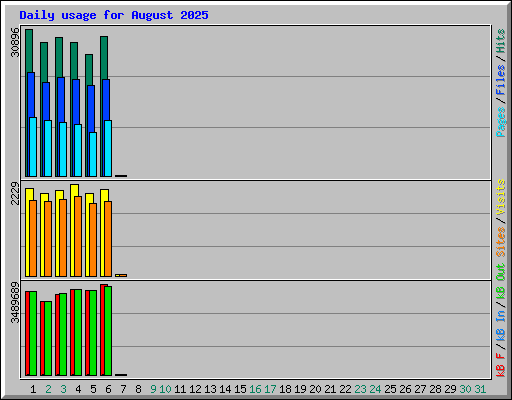Click the green kB Out bar for day 2
Image resolution: width=512 pixels, height=400 pixels.
[48, 338]
